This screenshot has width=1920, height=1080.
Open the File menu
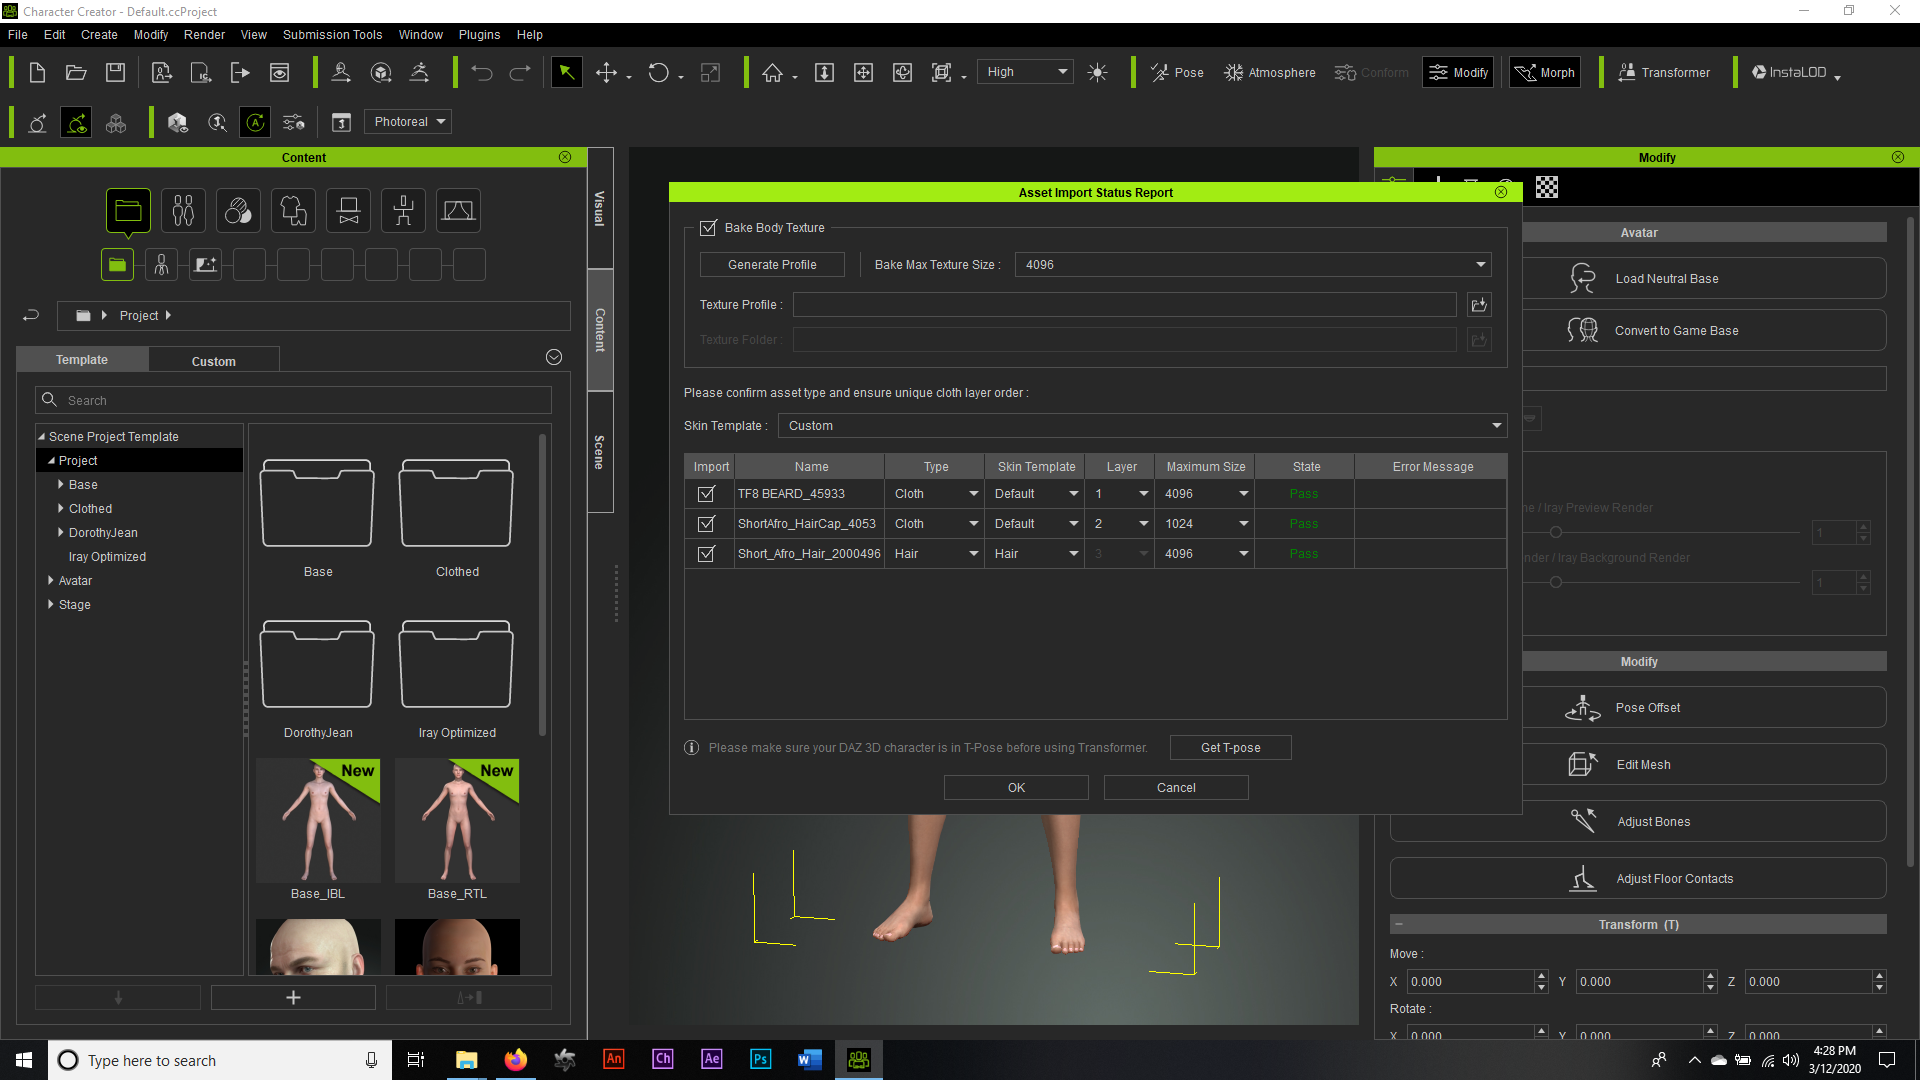(x=18, y=34)
